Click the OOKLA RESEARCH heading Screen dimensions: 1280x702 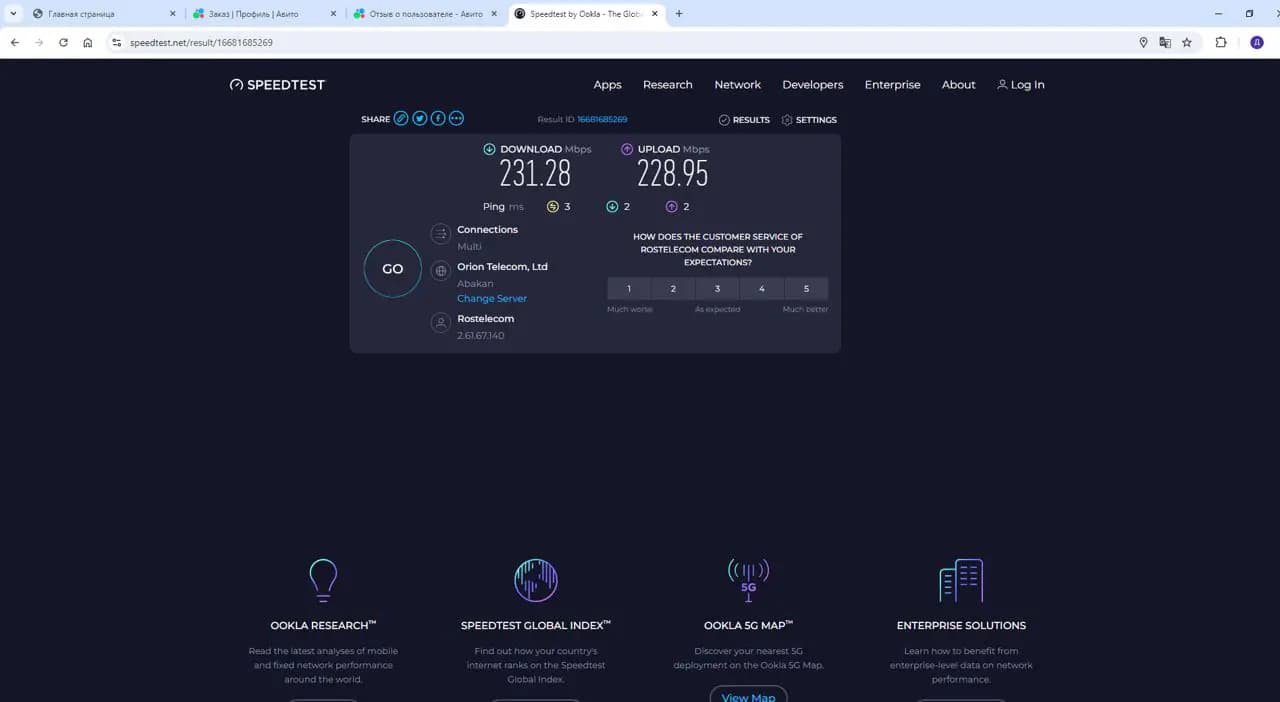pyautogui.click(x=323, y=626)
